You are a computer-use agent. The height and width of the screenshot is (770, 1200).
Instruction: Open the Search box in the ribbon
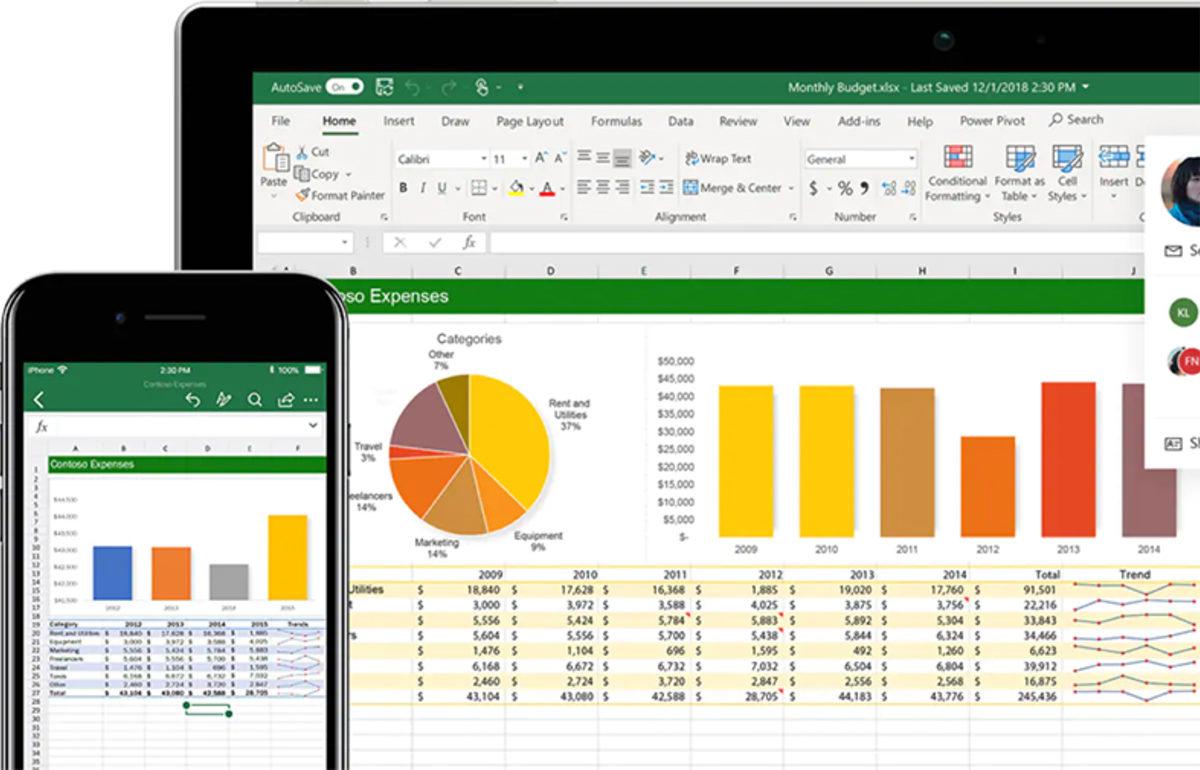pos(1076,118)
